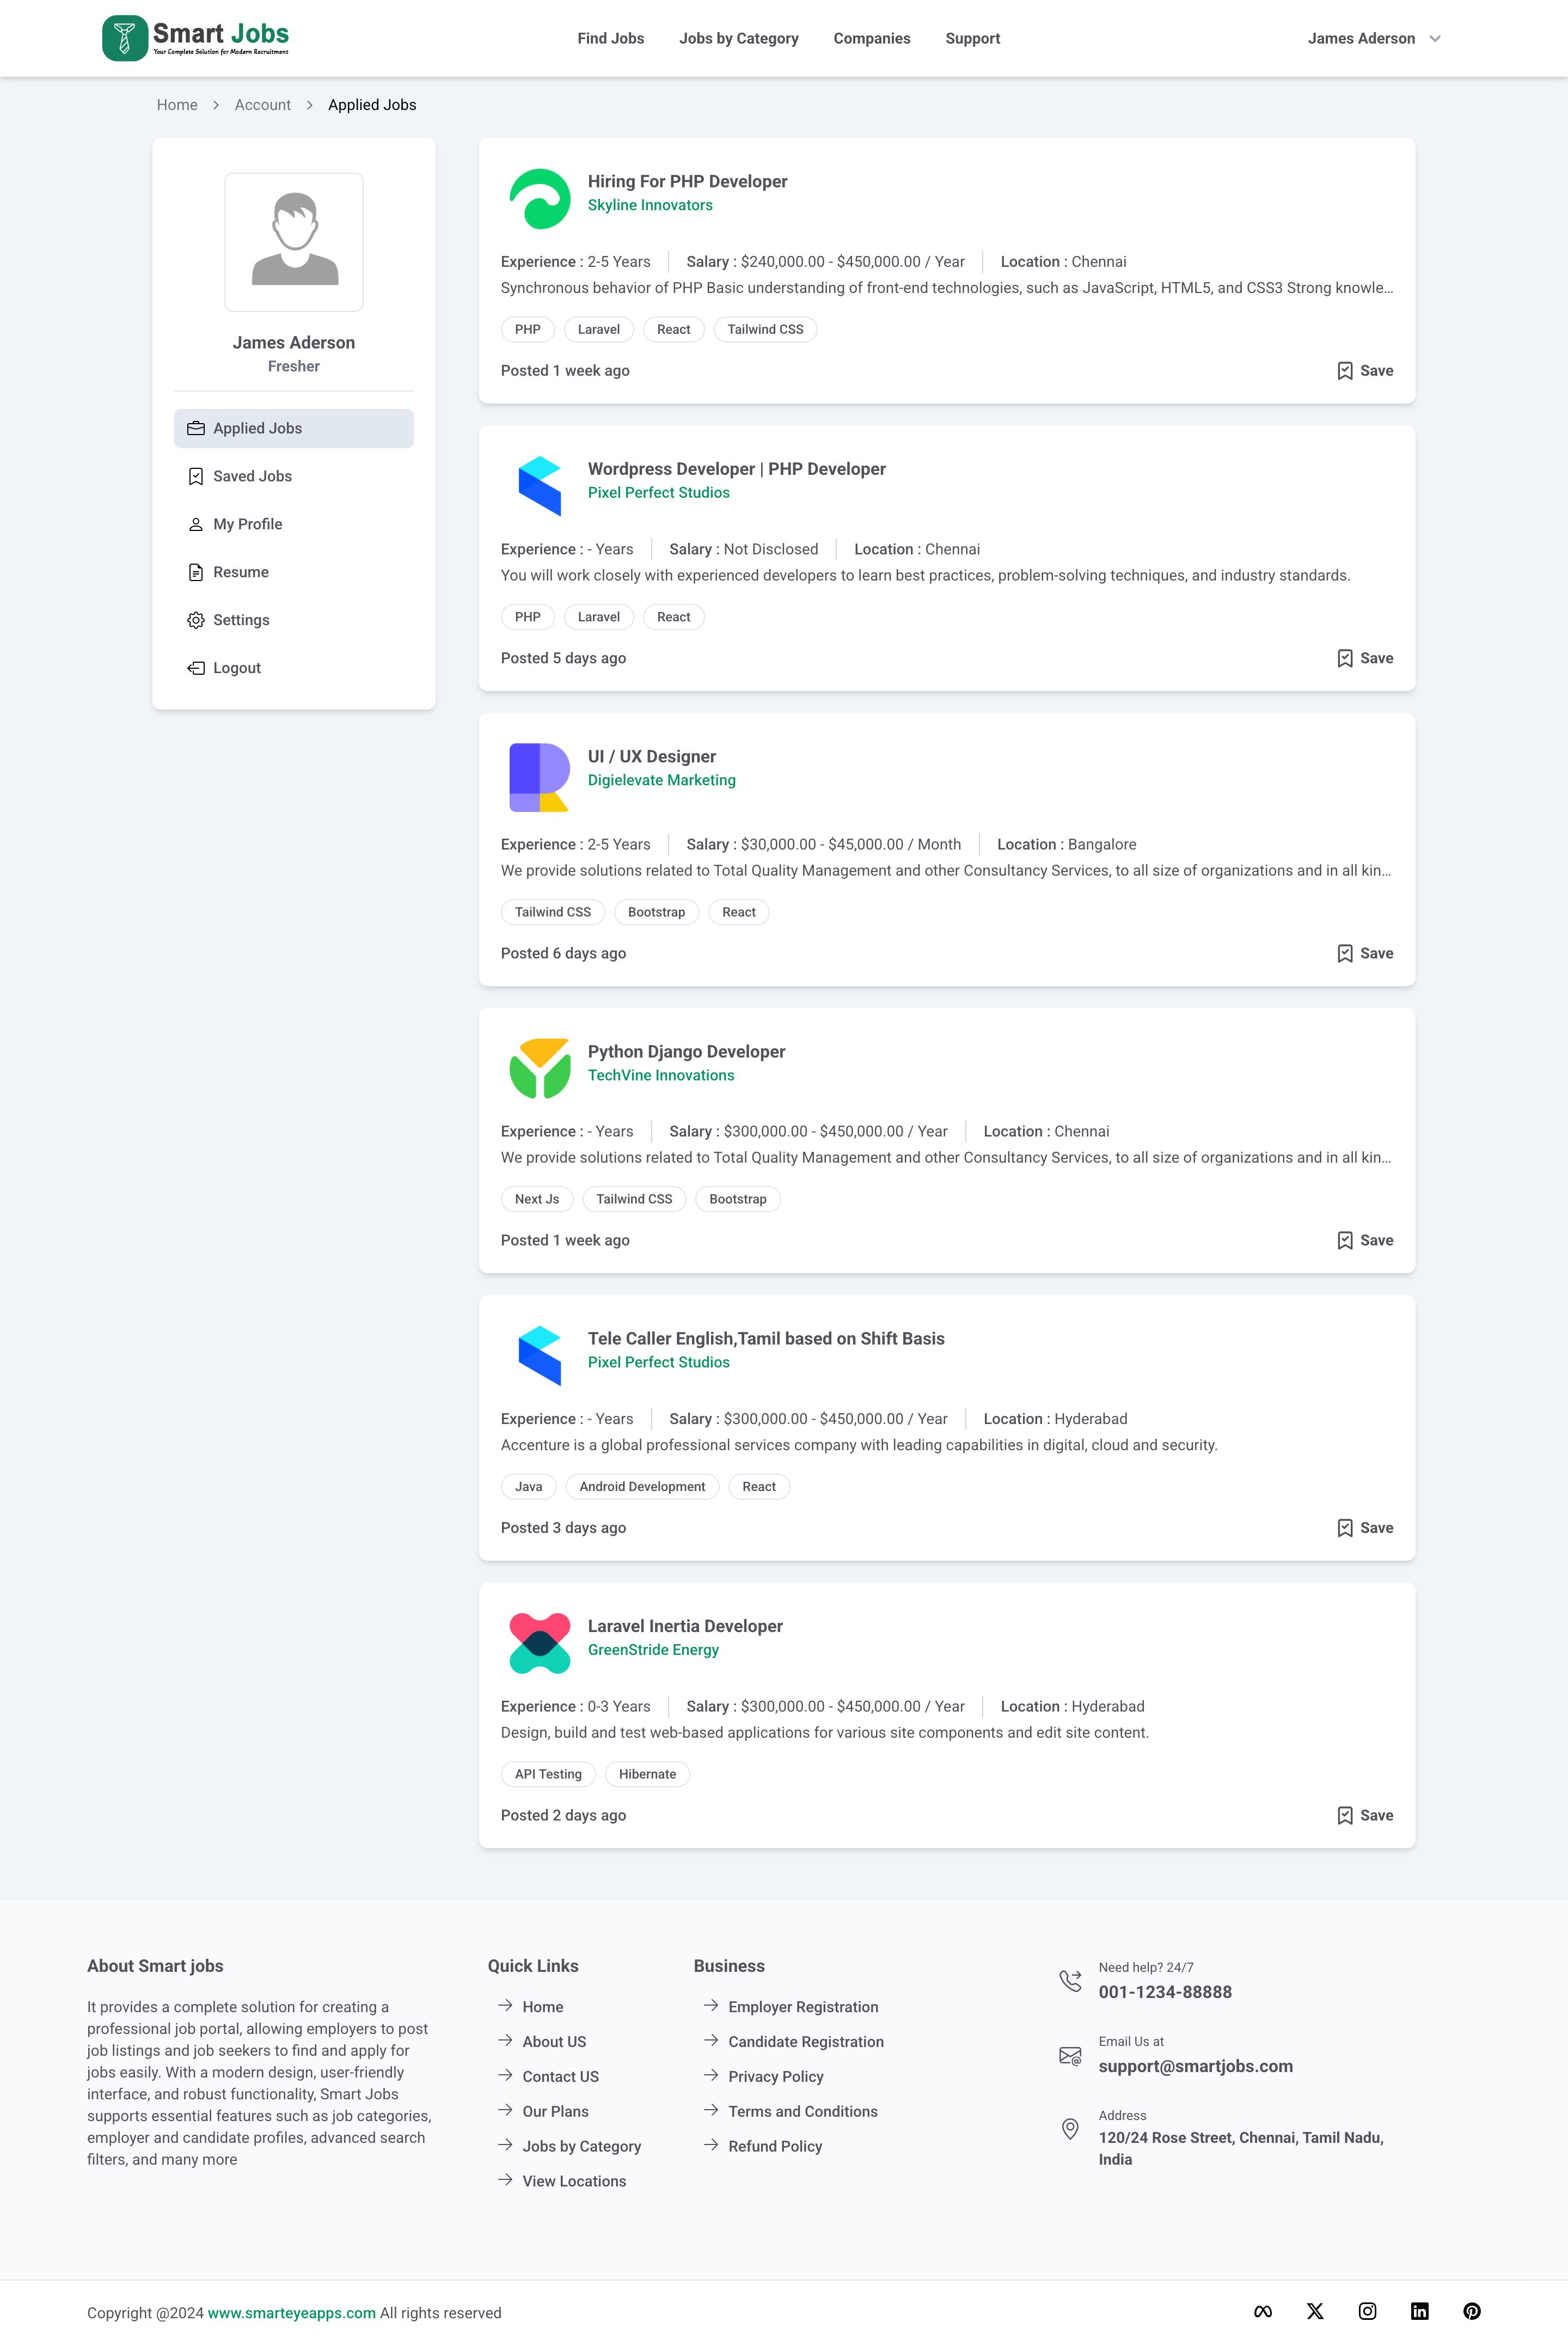Open My Profile in sidebar

pyautogui.click(x=247, y=524)
